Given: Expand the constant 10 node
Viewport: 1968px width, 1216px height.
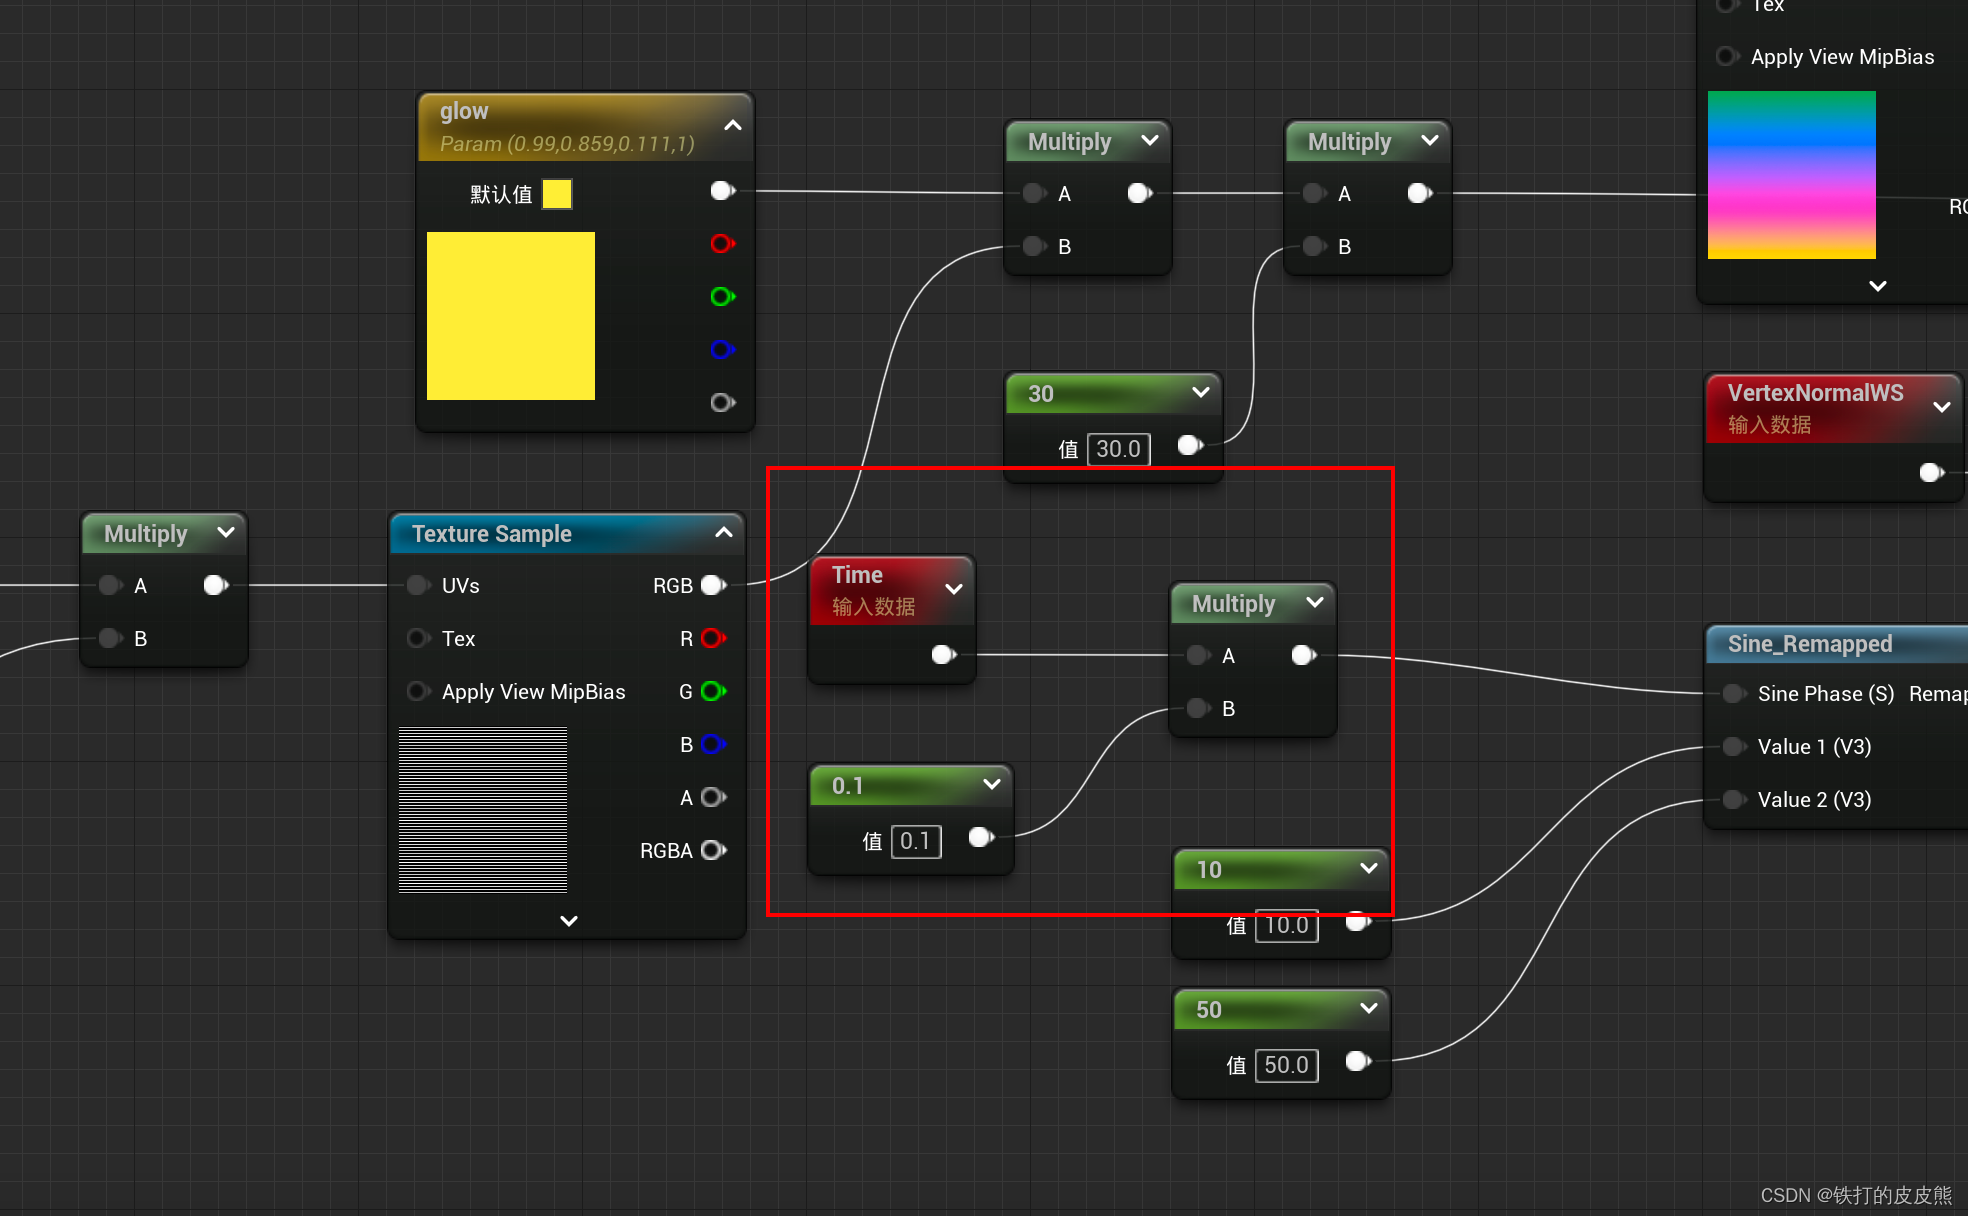Looking at the screenshot, I should [x=1369, y=869].
